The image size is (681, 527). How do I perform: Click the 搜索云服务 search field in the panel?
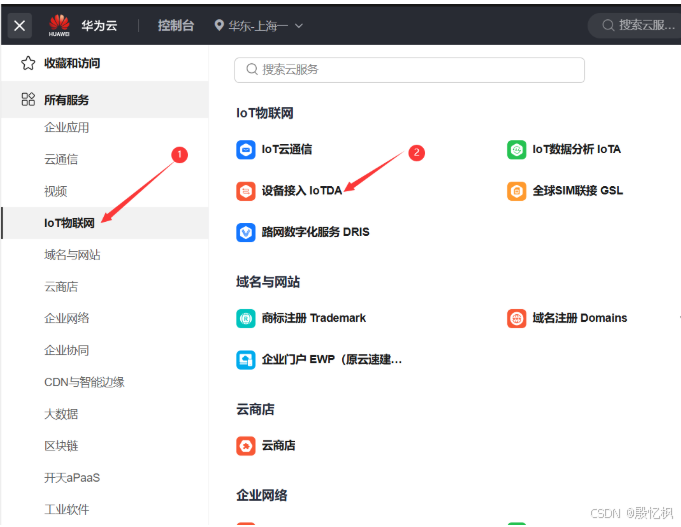(x=410, y=70)
